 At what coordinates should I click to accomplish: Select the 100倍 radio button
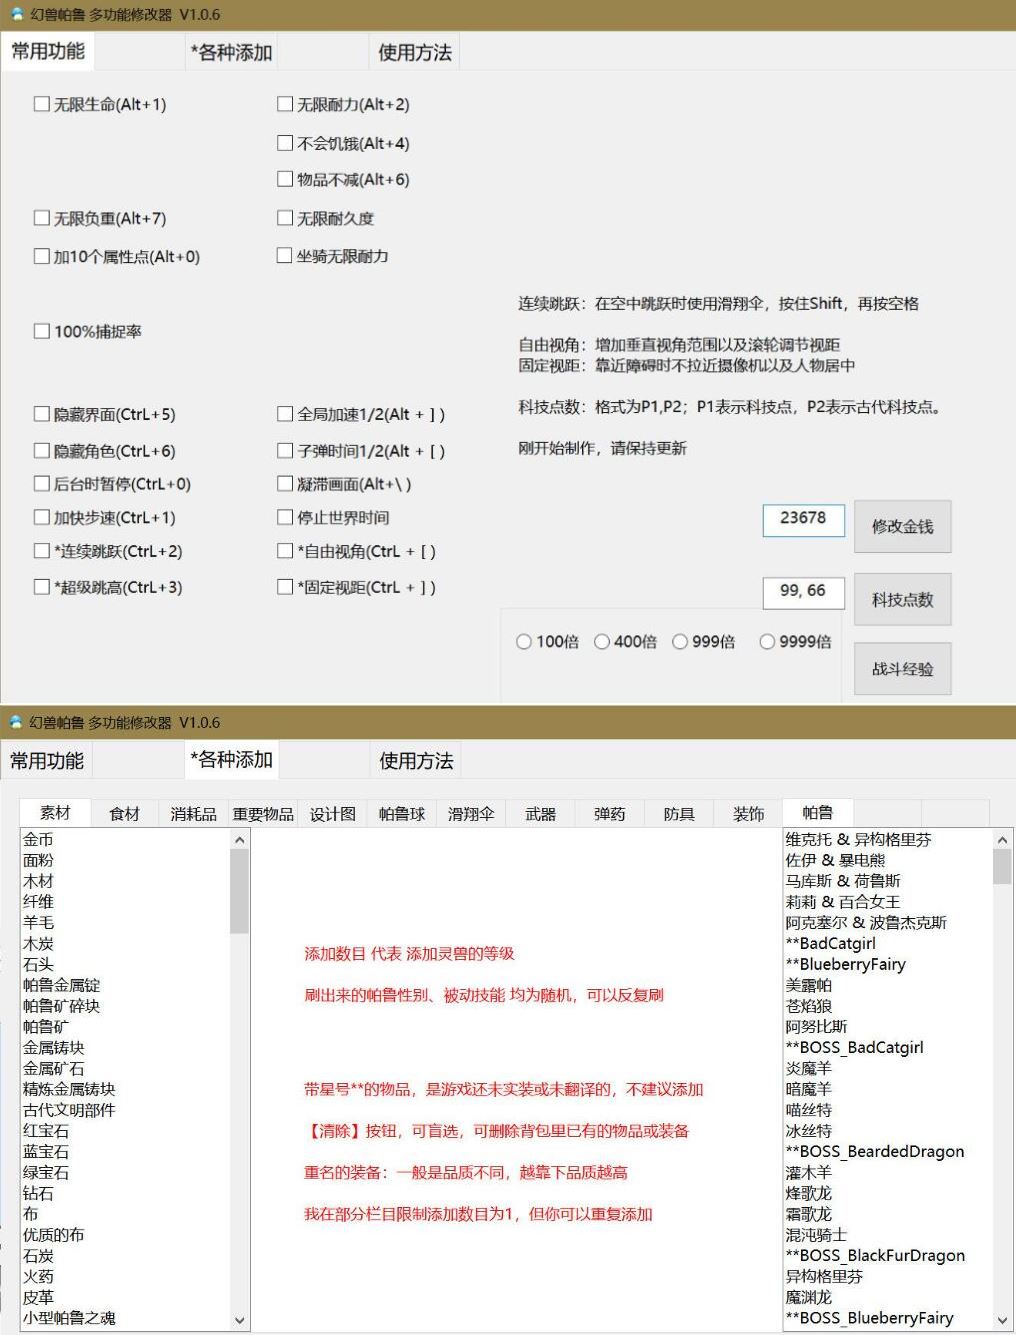coord(524,642)
